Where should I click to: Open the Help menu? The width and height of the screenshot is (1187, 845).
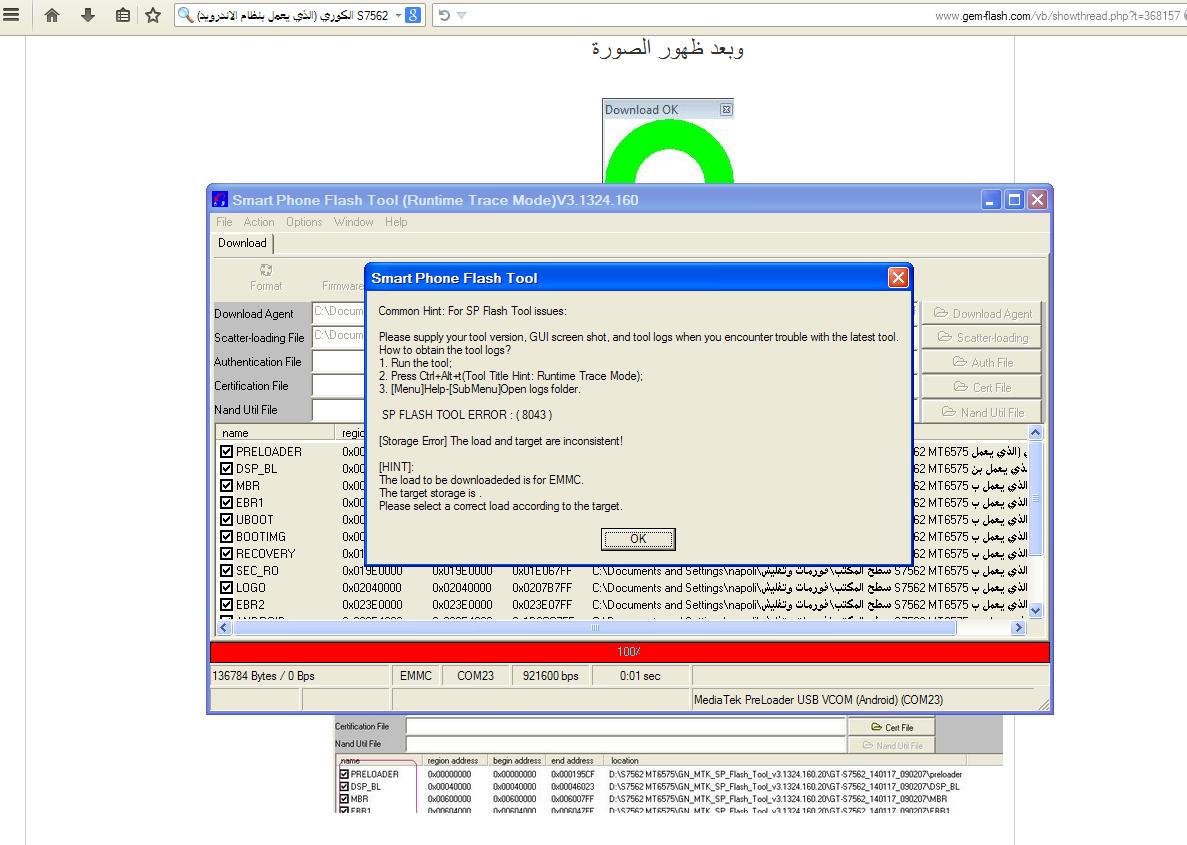(x=396, y=222)
